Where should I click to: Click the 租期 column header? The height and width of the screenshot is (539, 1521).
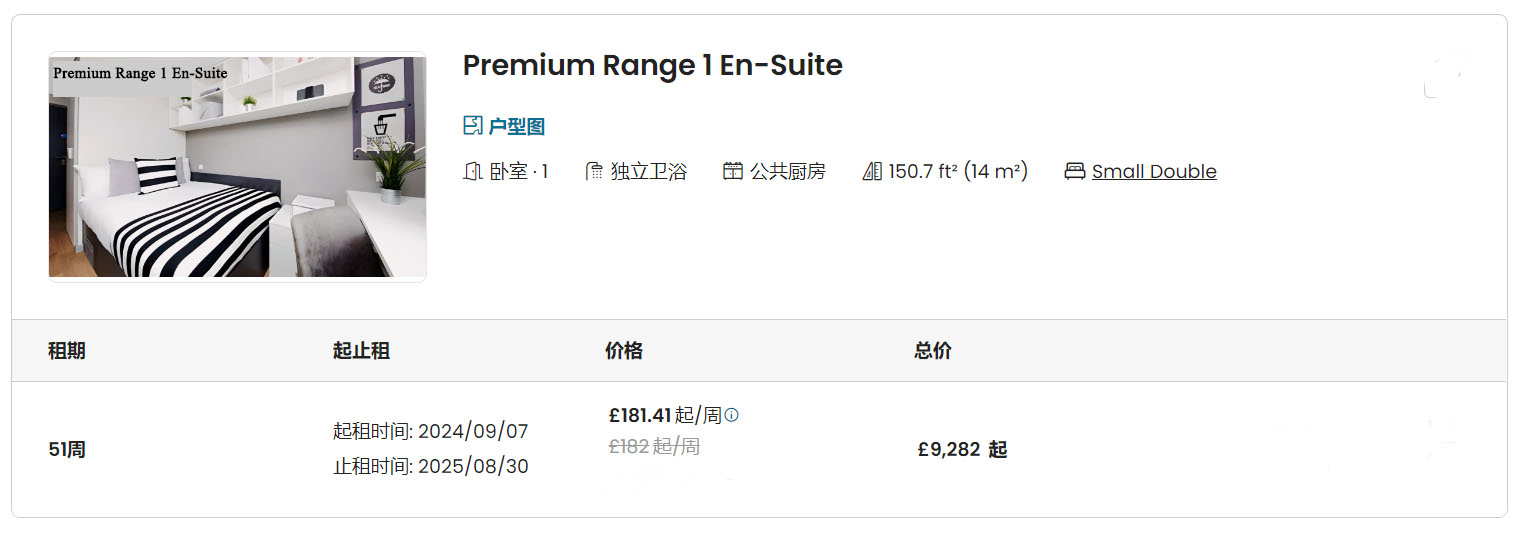[67, 351]
